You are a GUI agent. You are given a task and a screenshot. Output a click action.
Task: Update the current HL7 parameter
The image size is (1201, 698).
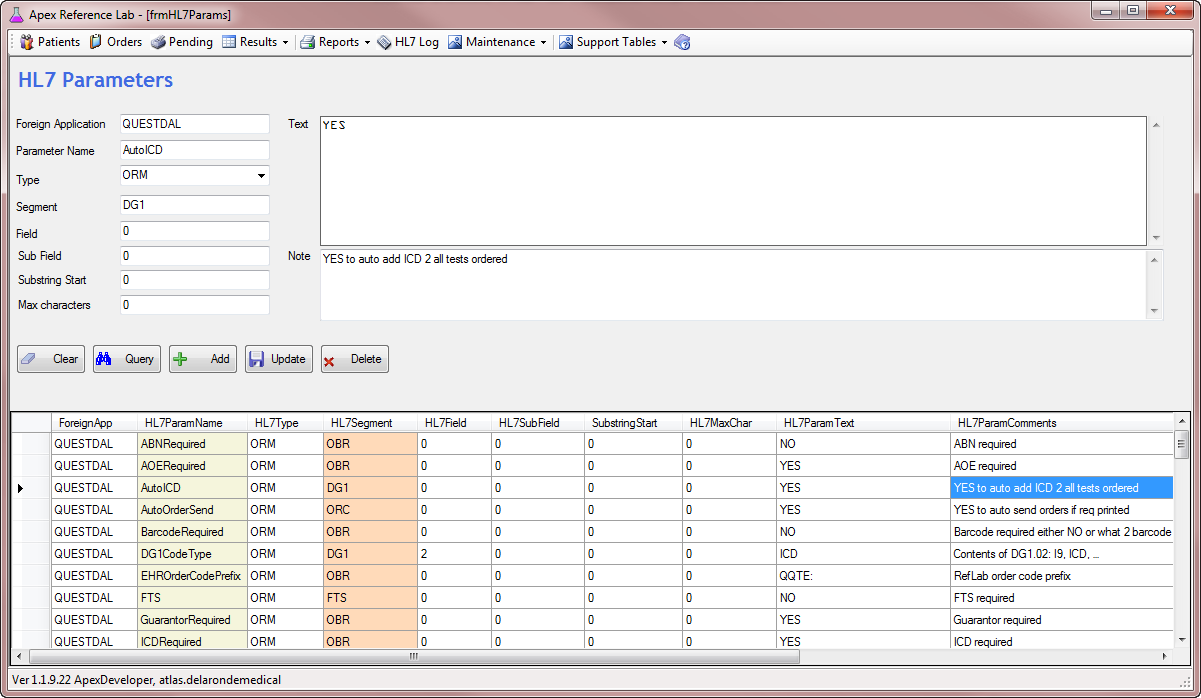pos(279,359)
